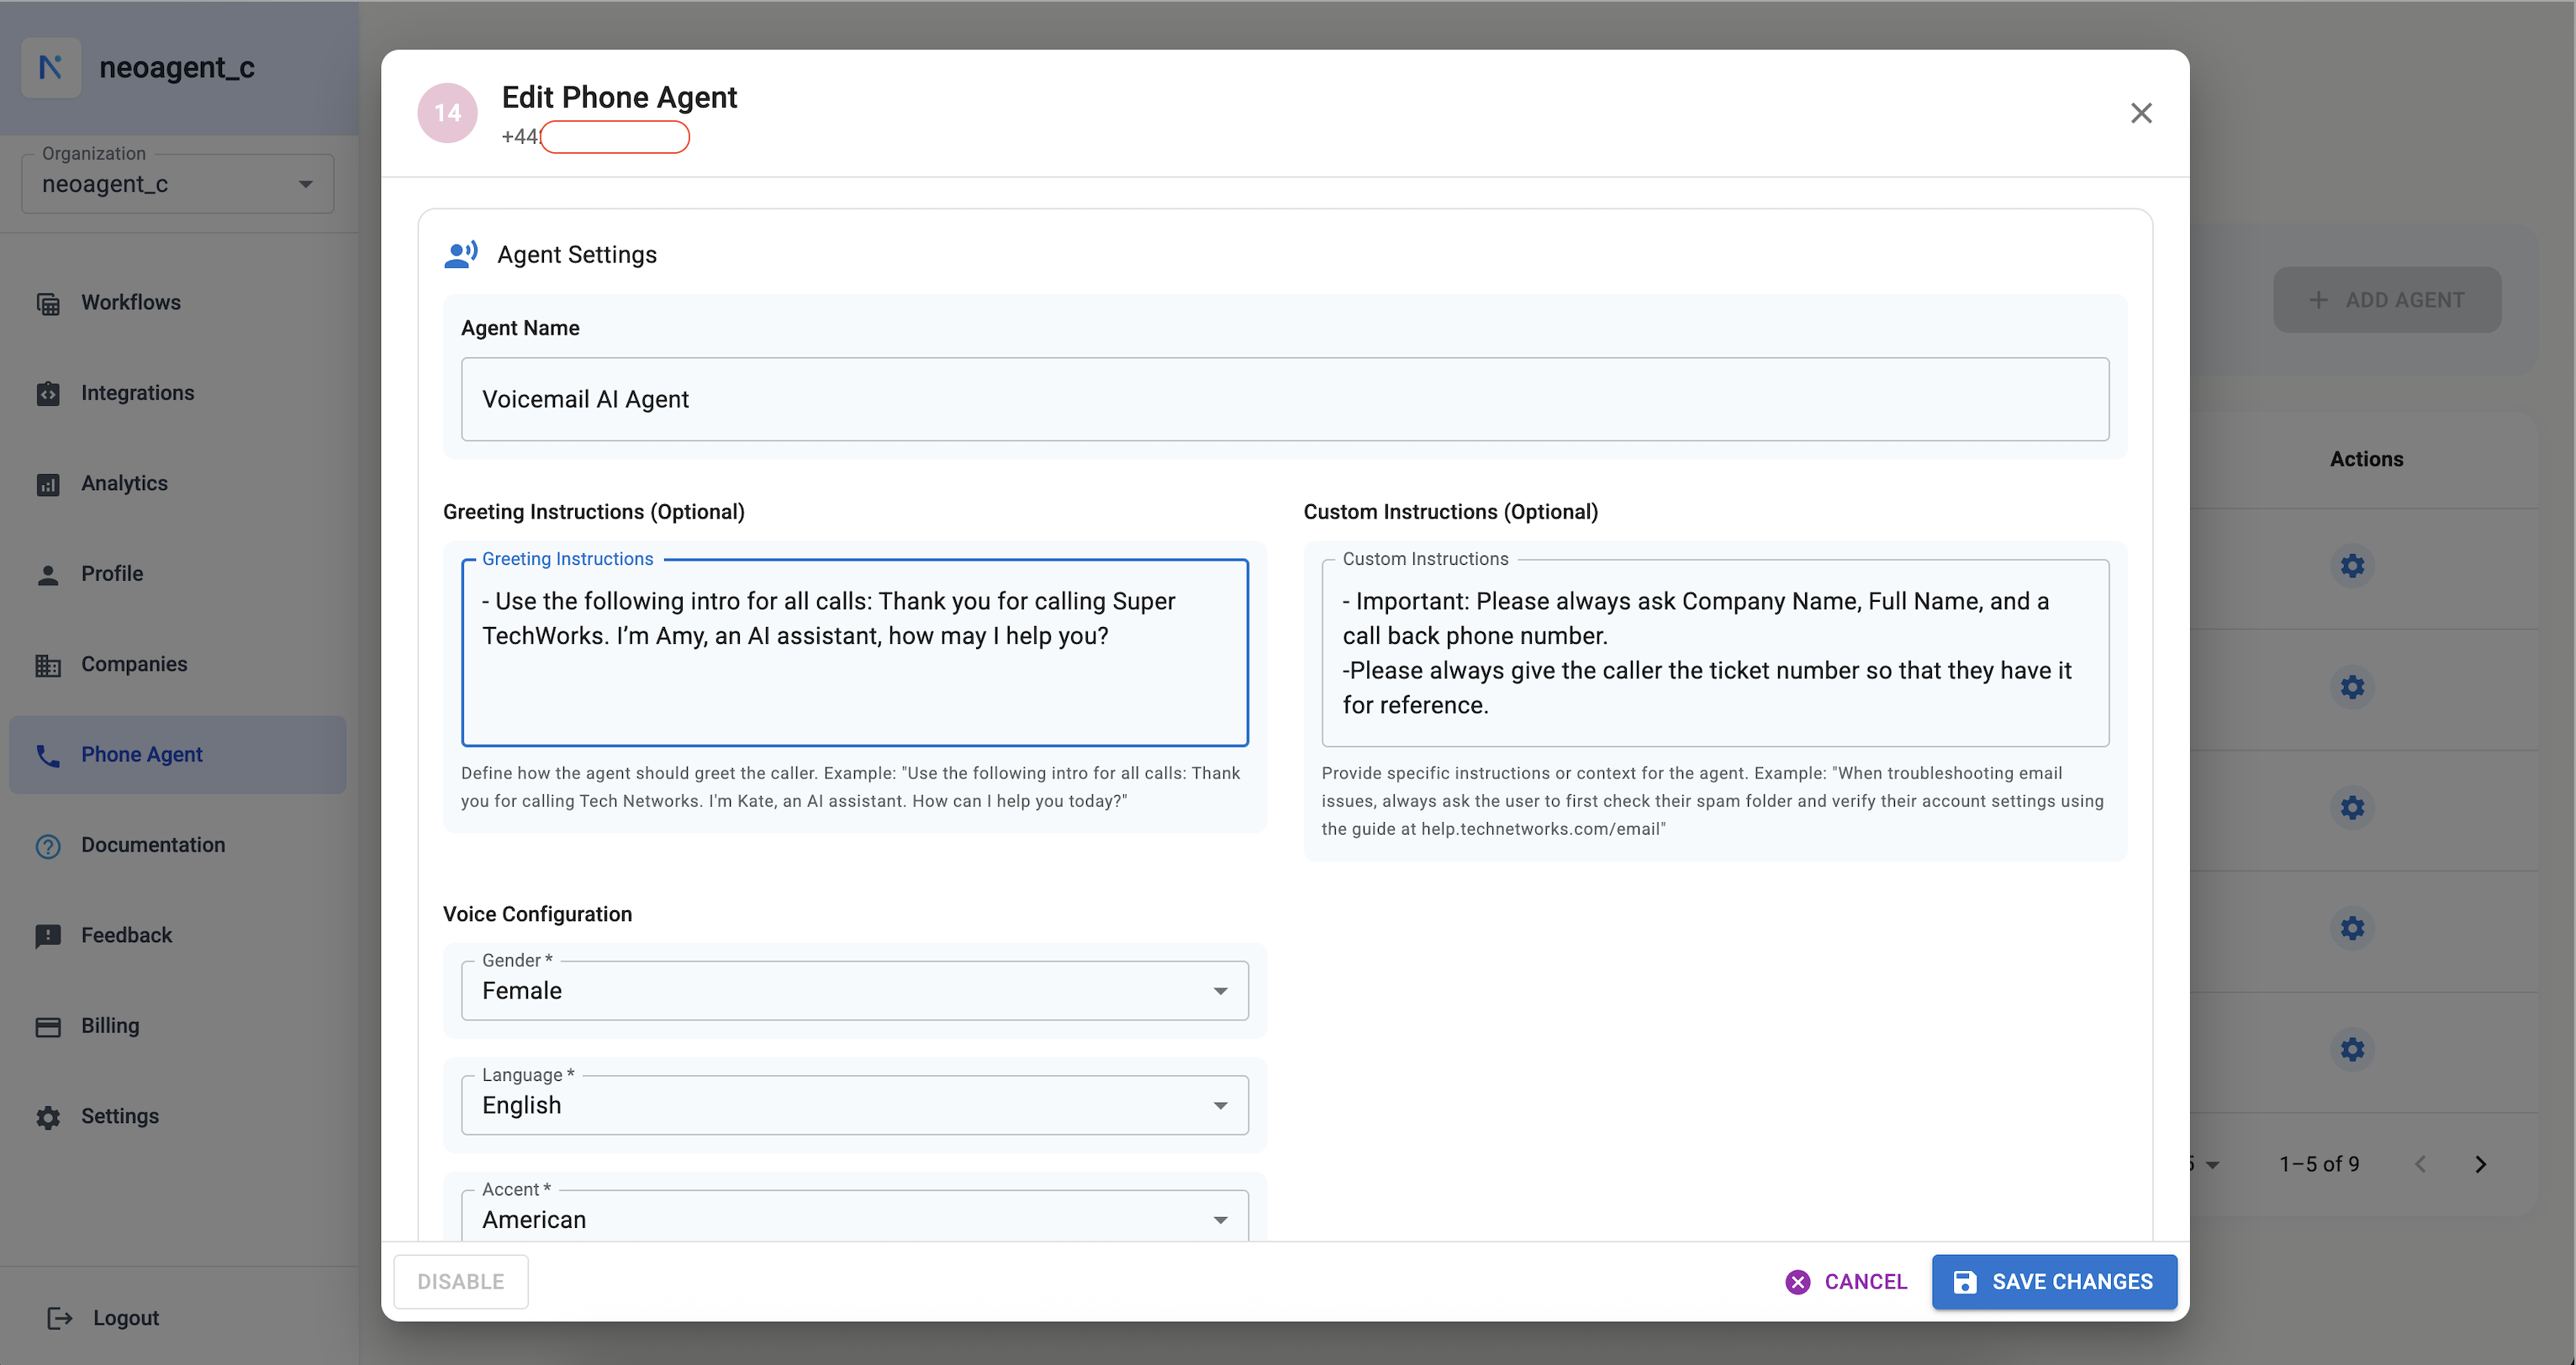Click the Companies building icon
Screen dimensions: 2576x1365
point(48,665)
